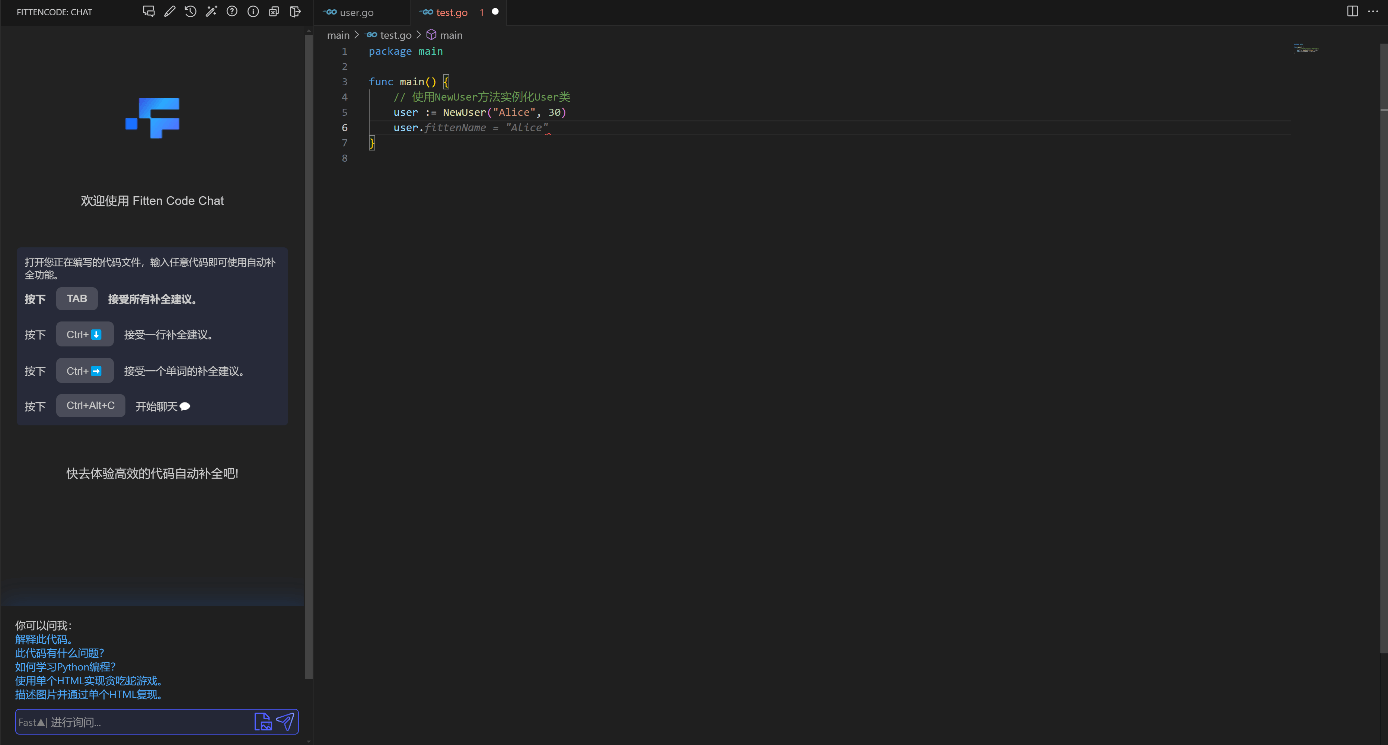The width and height of the screenshot is (1388, 745).
Task: Split the editor right
Action: (x=1352, y=12)
